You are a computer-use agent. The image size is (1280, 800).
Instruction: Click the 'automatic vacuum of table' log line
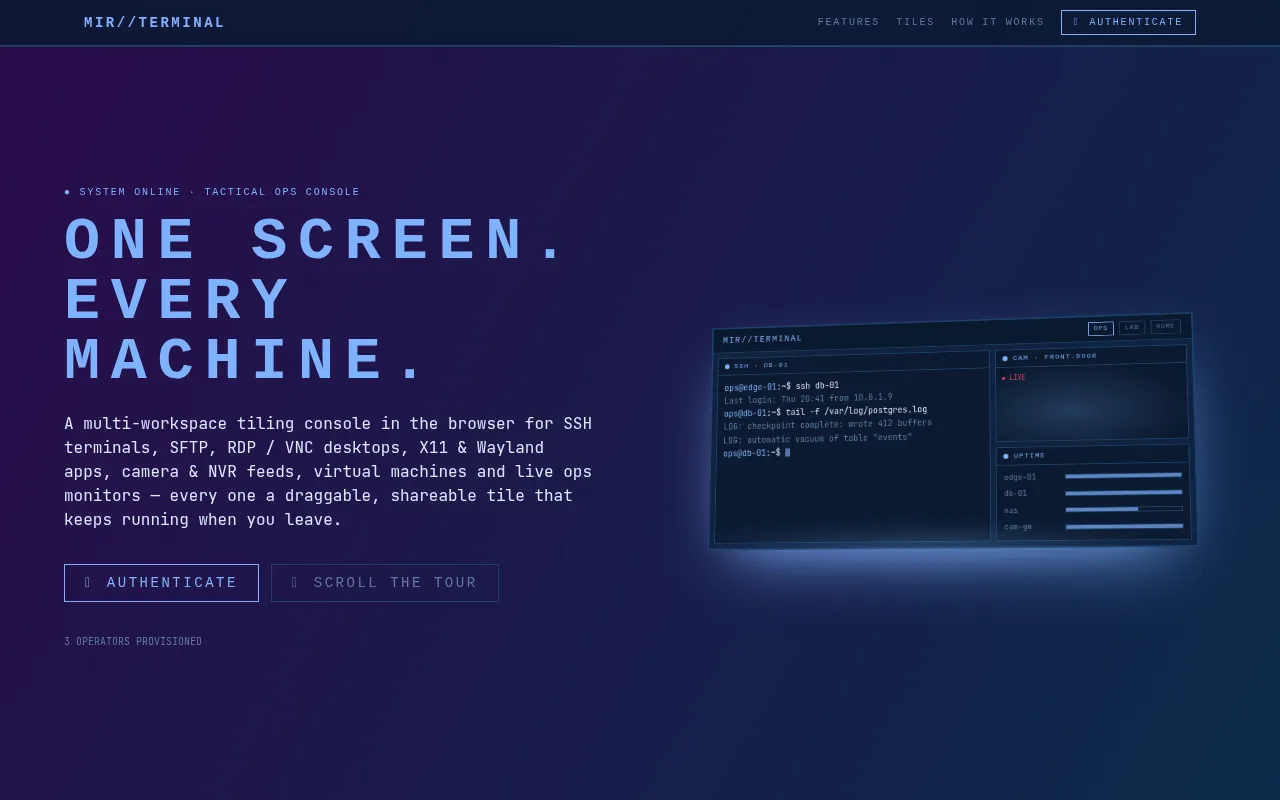[x=817, y=438]
